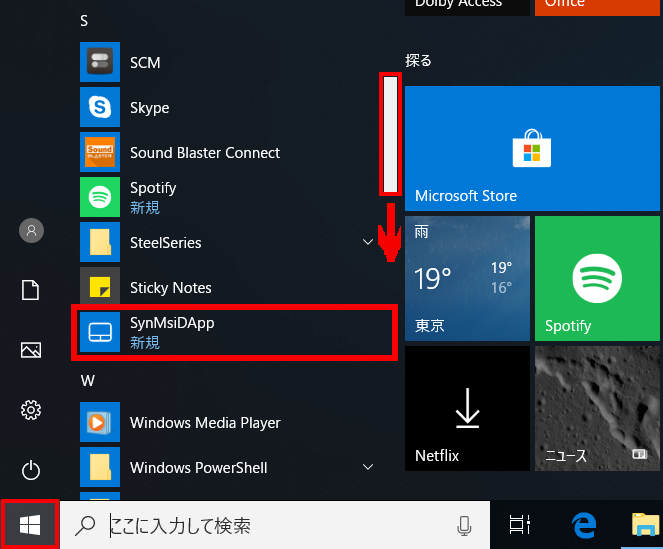Click the 探る tile group heading

418,60
